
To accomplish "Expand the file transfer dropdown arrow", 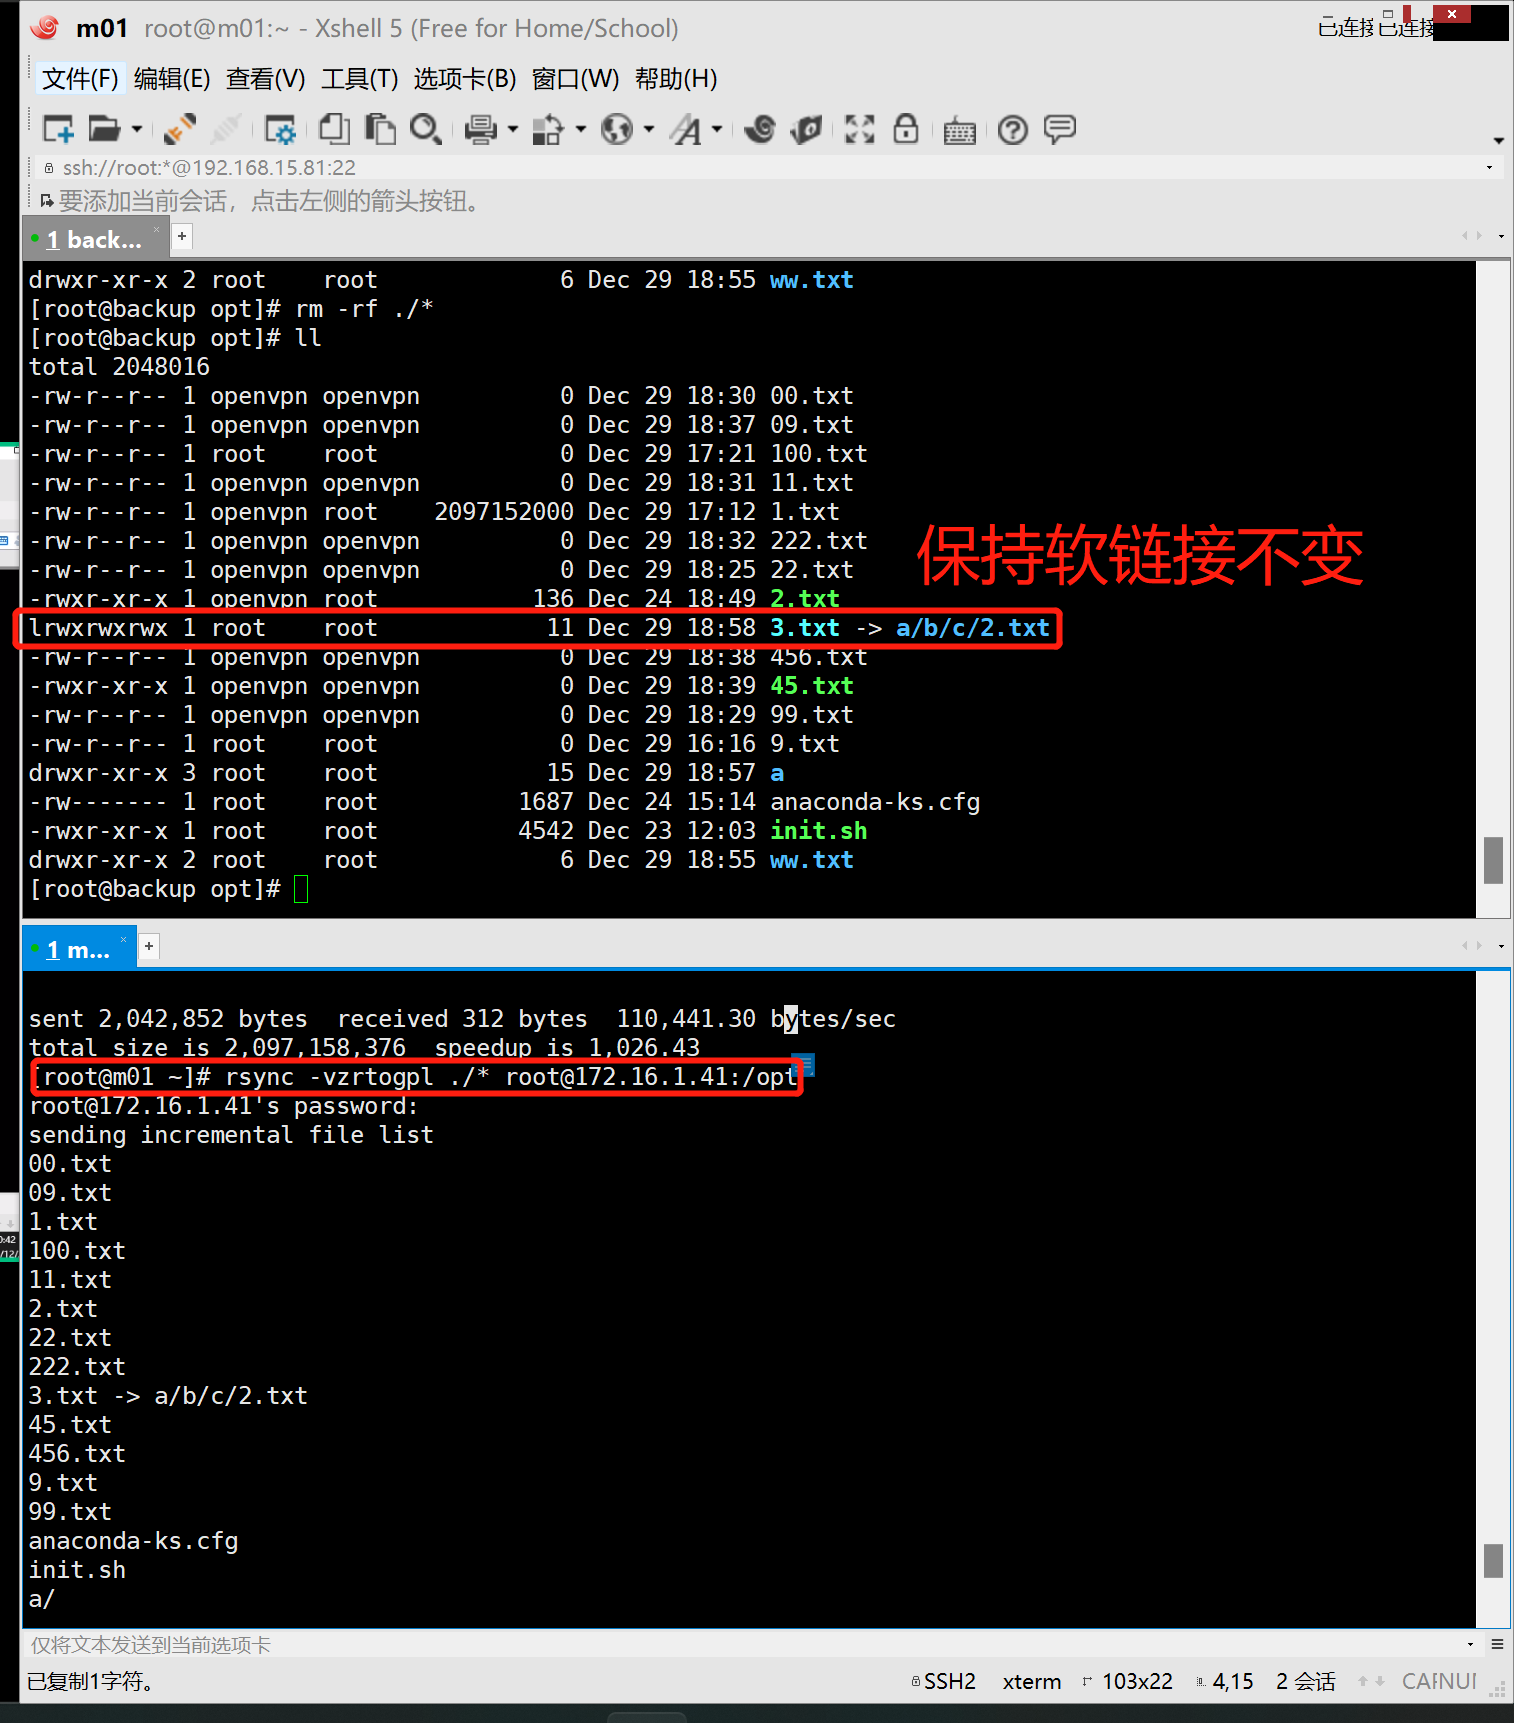I will point(580,129).
